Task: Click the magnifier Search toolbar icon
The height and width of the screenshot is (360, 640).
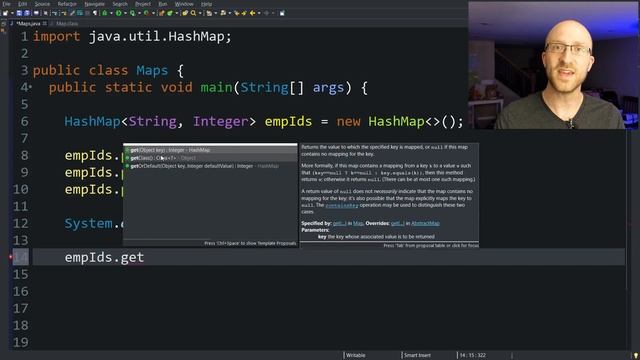Action: click(193, 13)
